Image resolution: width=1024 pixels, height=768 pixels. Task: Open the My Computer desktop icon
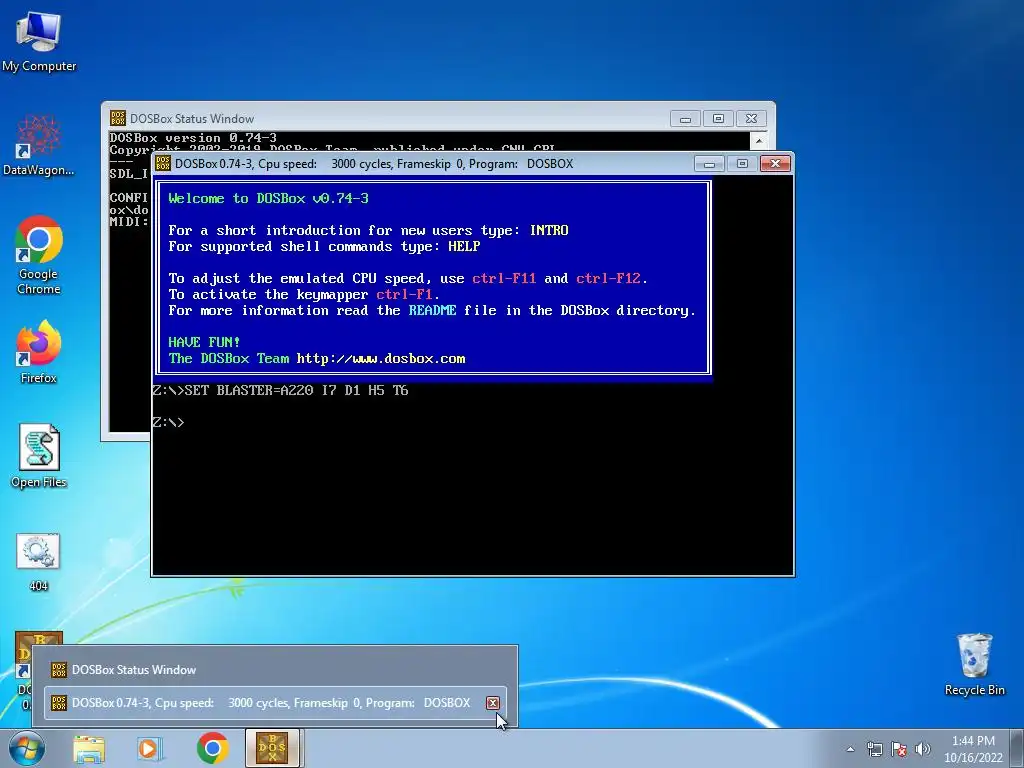click(x=39, y=41)
